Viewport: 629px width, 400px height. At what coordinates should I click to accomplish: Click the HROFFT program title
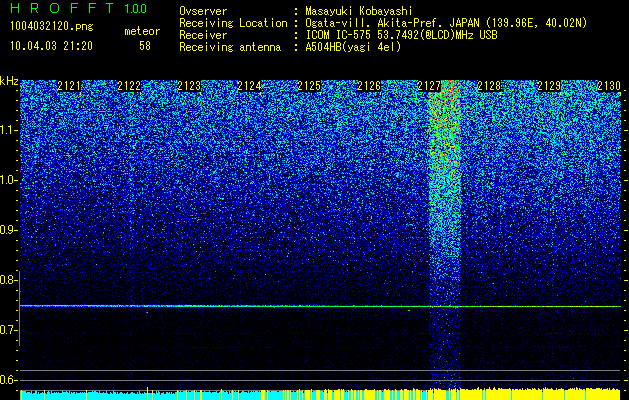(63, 8)
